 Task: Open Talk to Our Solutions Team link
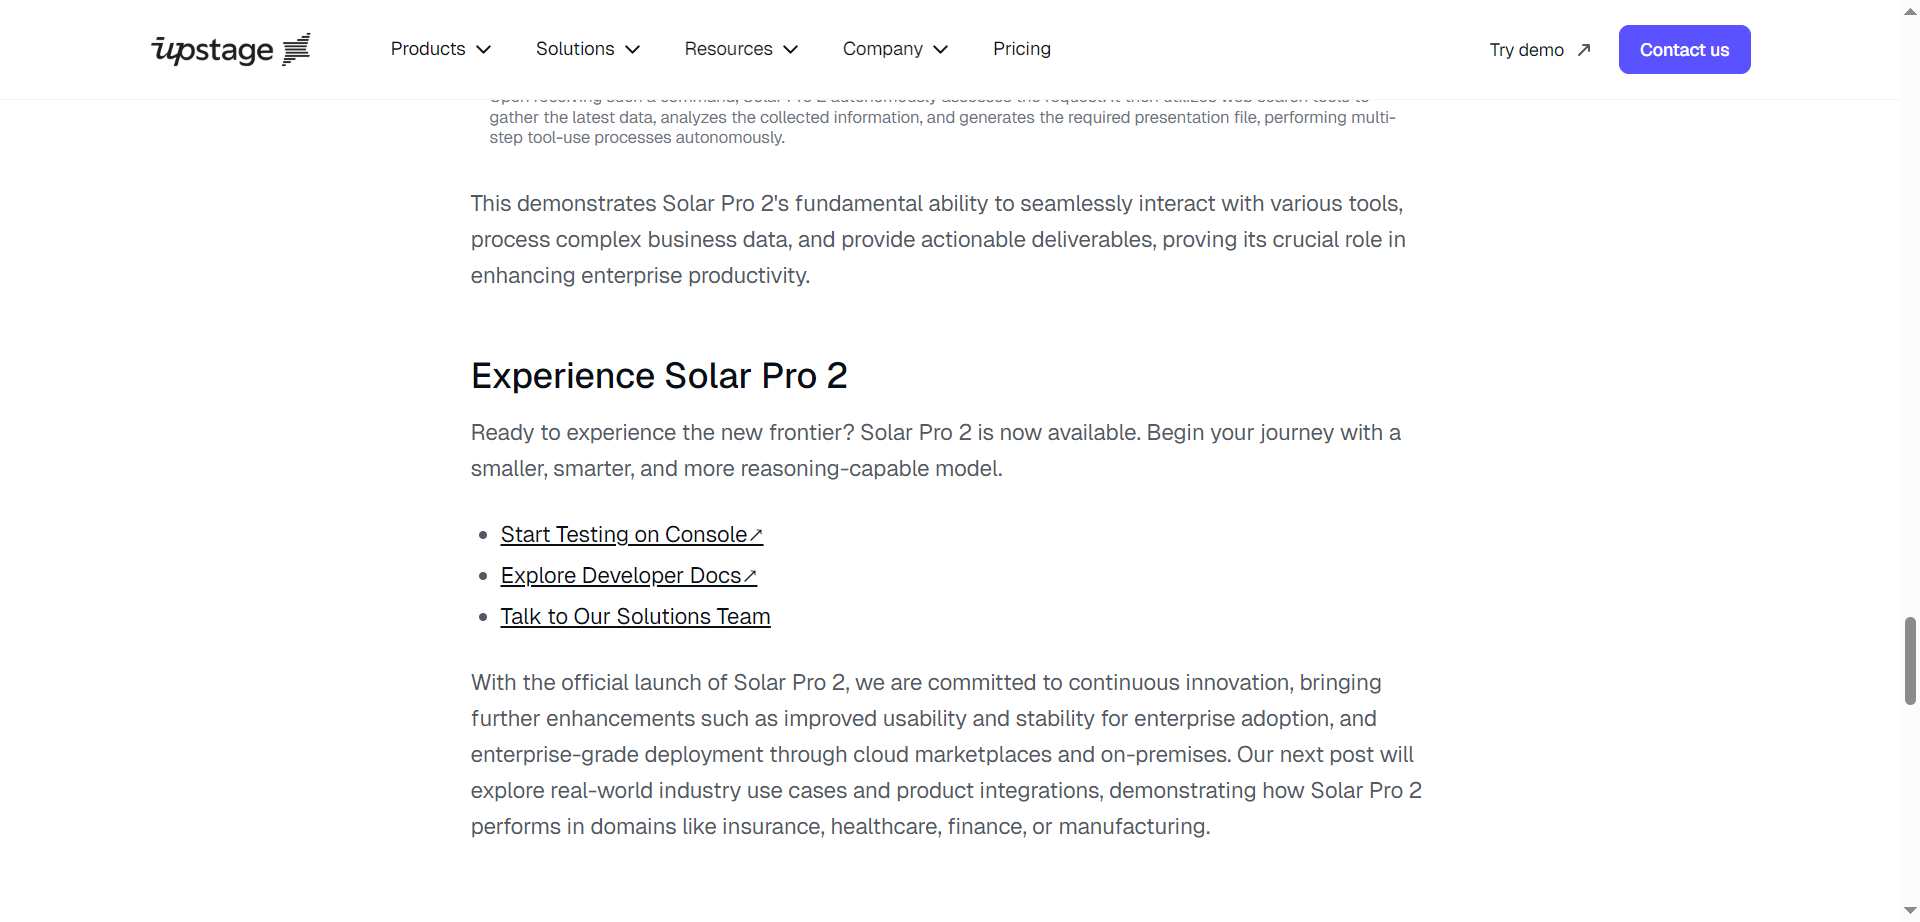(x=635, y=617)
